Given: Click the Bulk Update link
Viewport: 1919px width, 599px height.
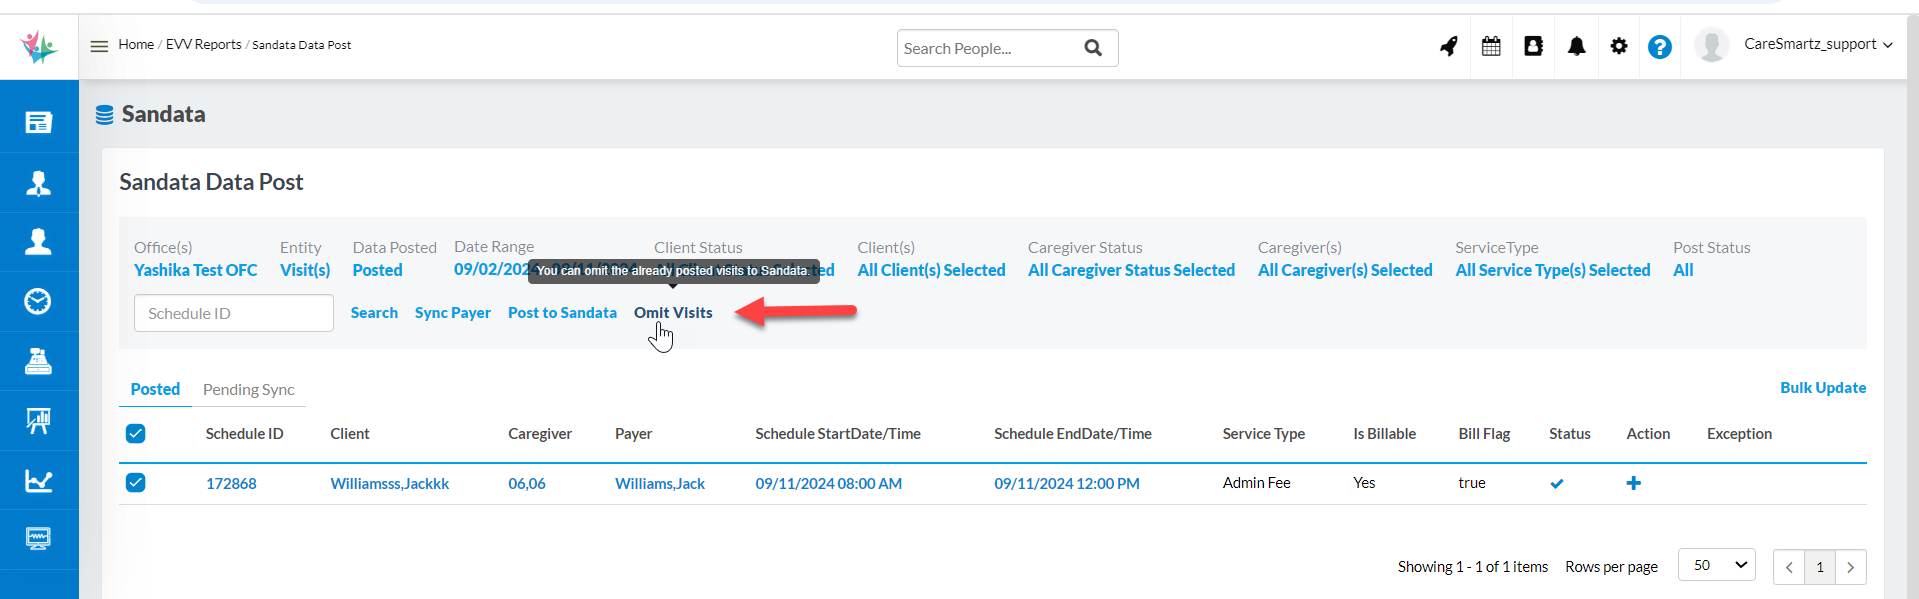Looking at the screenshot, I should pyautogui.click(x=1822, y=388).
